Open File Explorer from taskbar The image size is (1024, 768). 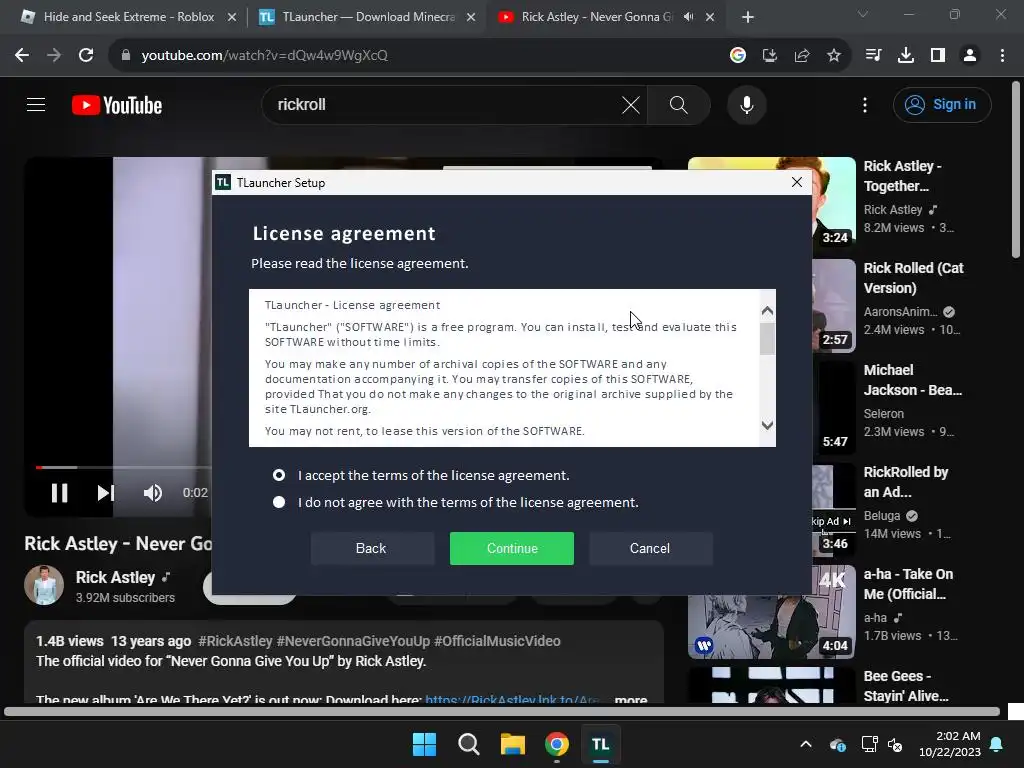513,744
